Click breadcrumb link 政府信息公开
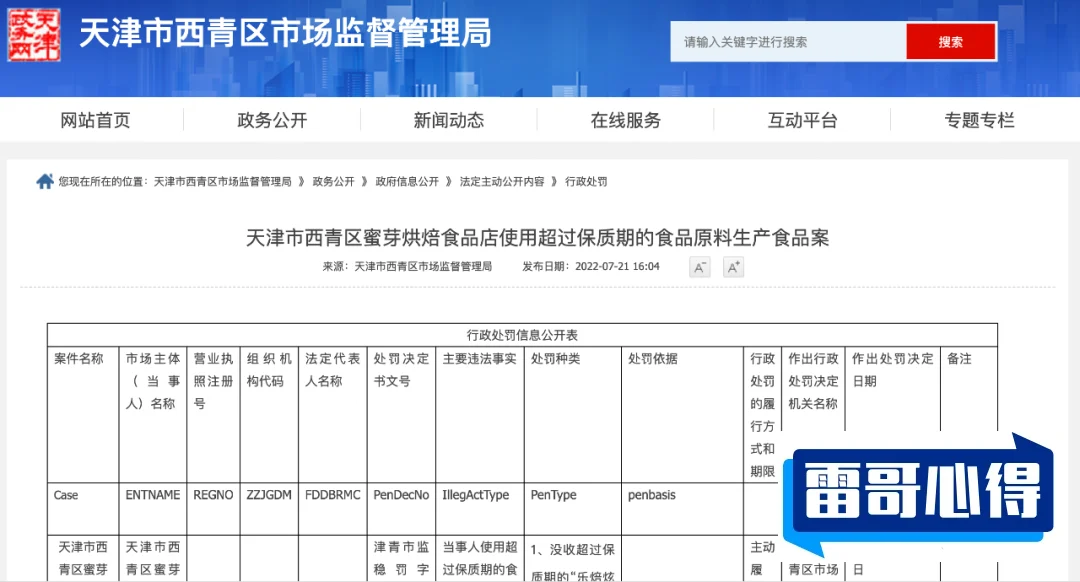1080x582 pixels. (x=407, y=182)
